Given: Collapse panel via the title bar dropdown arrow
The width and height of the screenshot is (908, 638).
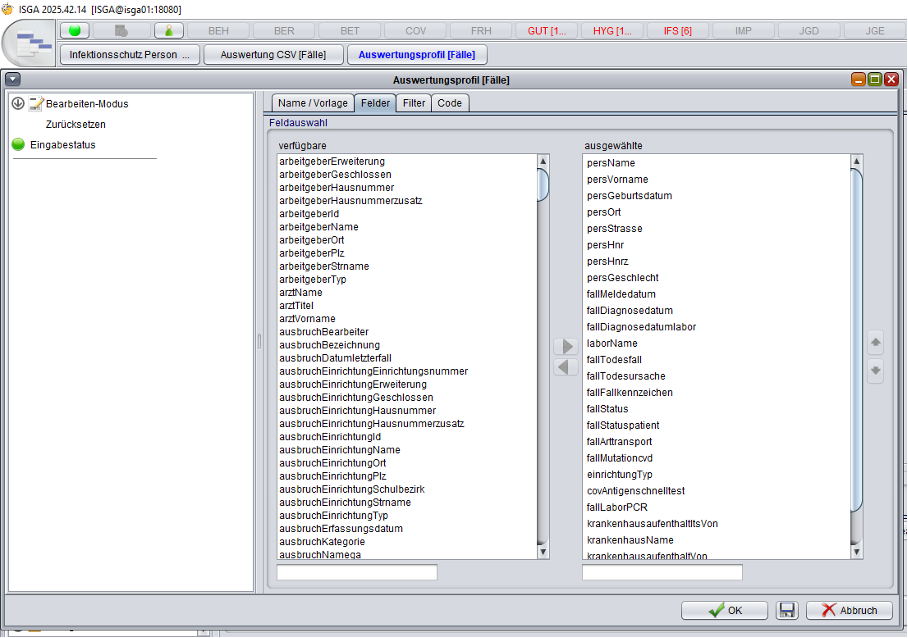Looking at the screenshot, I should (x=12, y=79).
